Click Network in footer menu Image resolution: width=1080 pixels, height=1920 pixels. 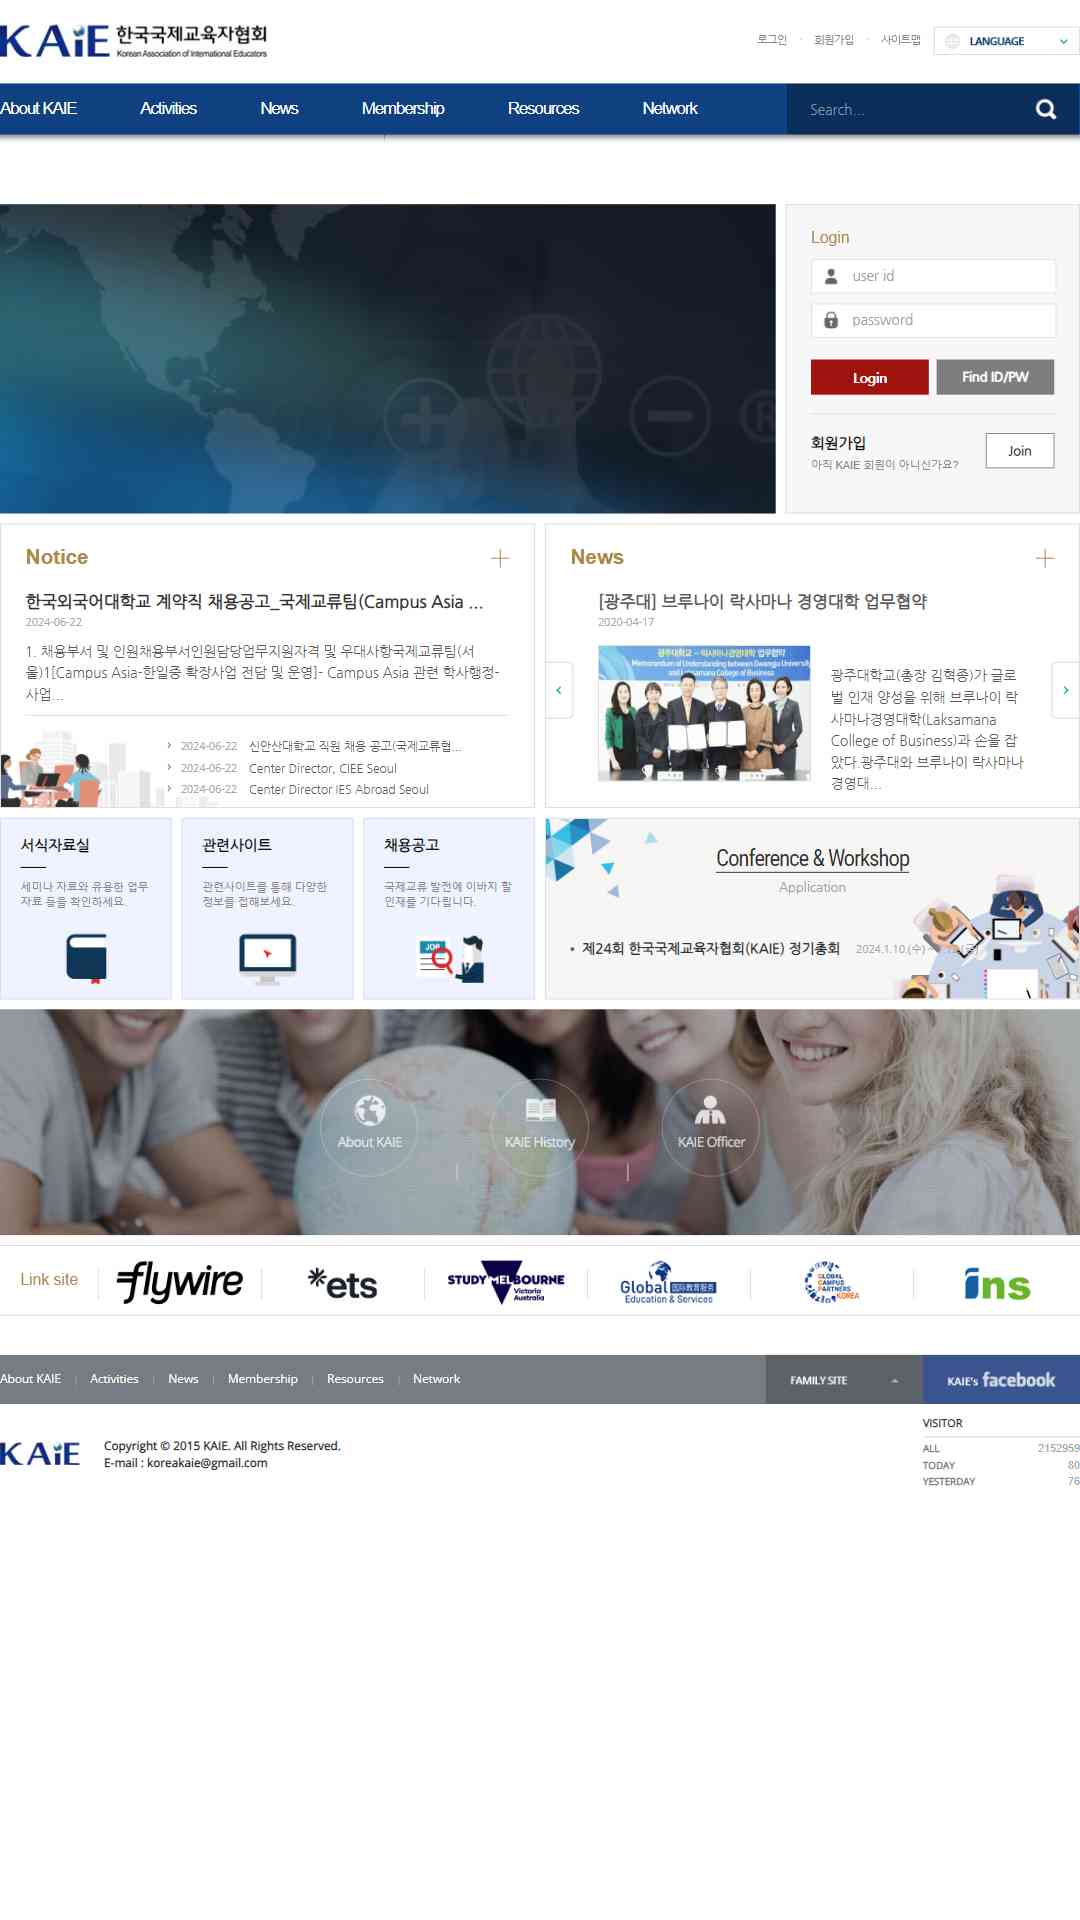(x=437, y=1379)
